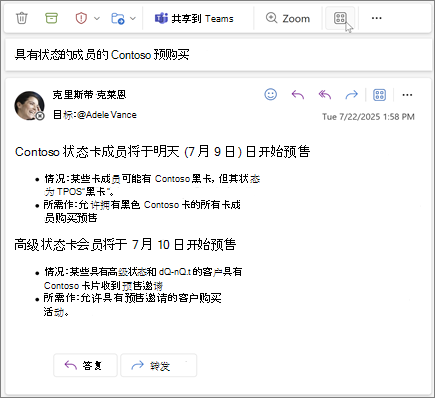Screen dimensions: 435x398
Task: Click the report shield icon
Action: (x=81, y=18)
